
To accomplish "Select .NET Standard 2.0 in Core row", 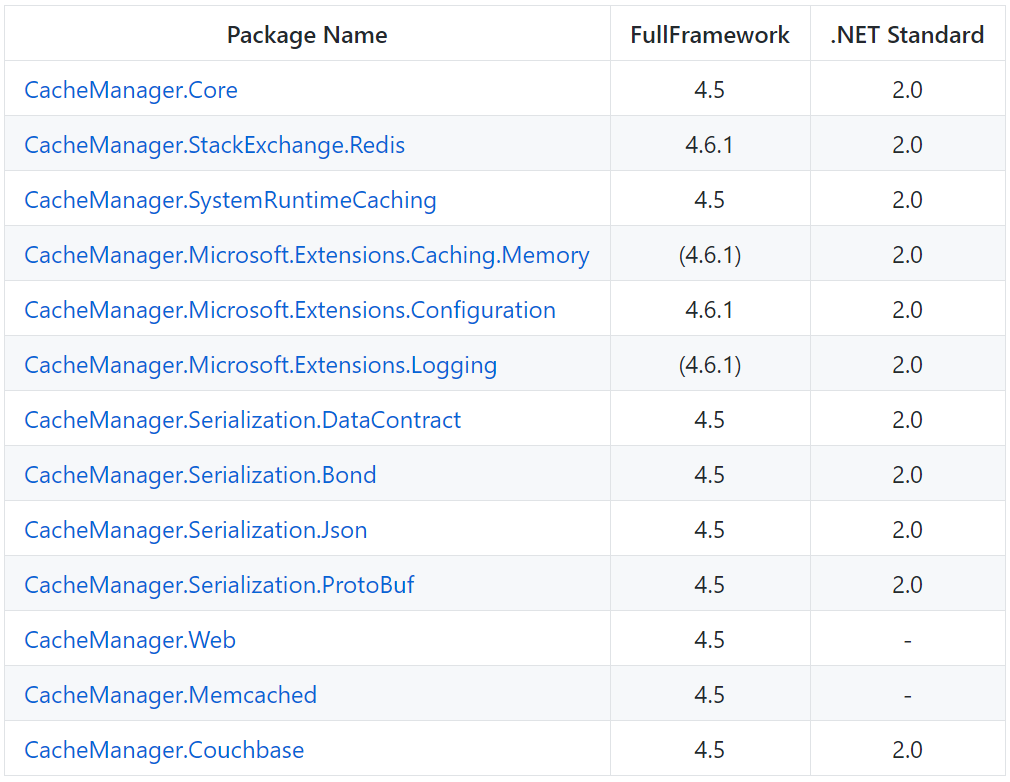I will coord(907,90).
